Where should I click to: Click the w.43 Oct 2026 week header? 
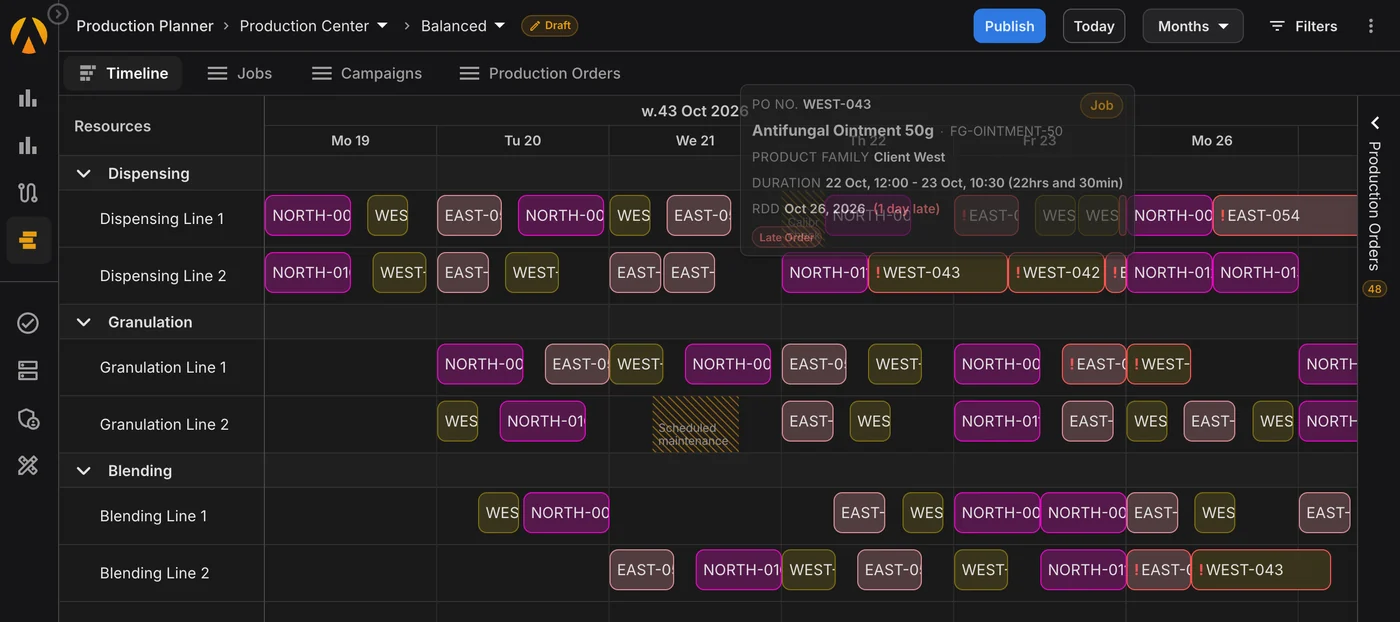(695, 111)
